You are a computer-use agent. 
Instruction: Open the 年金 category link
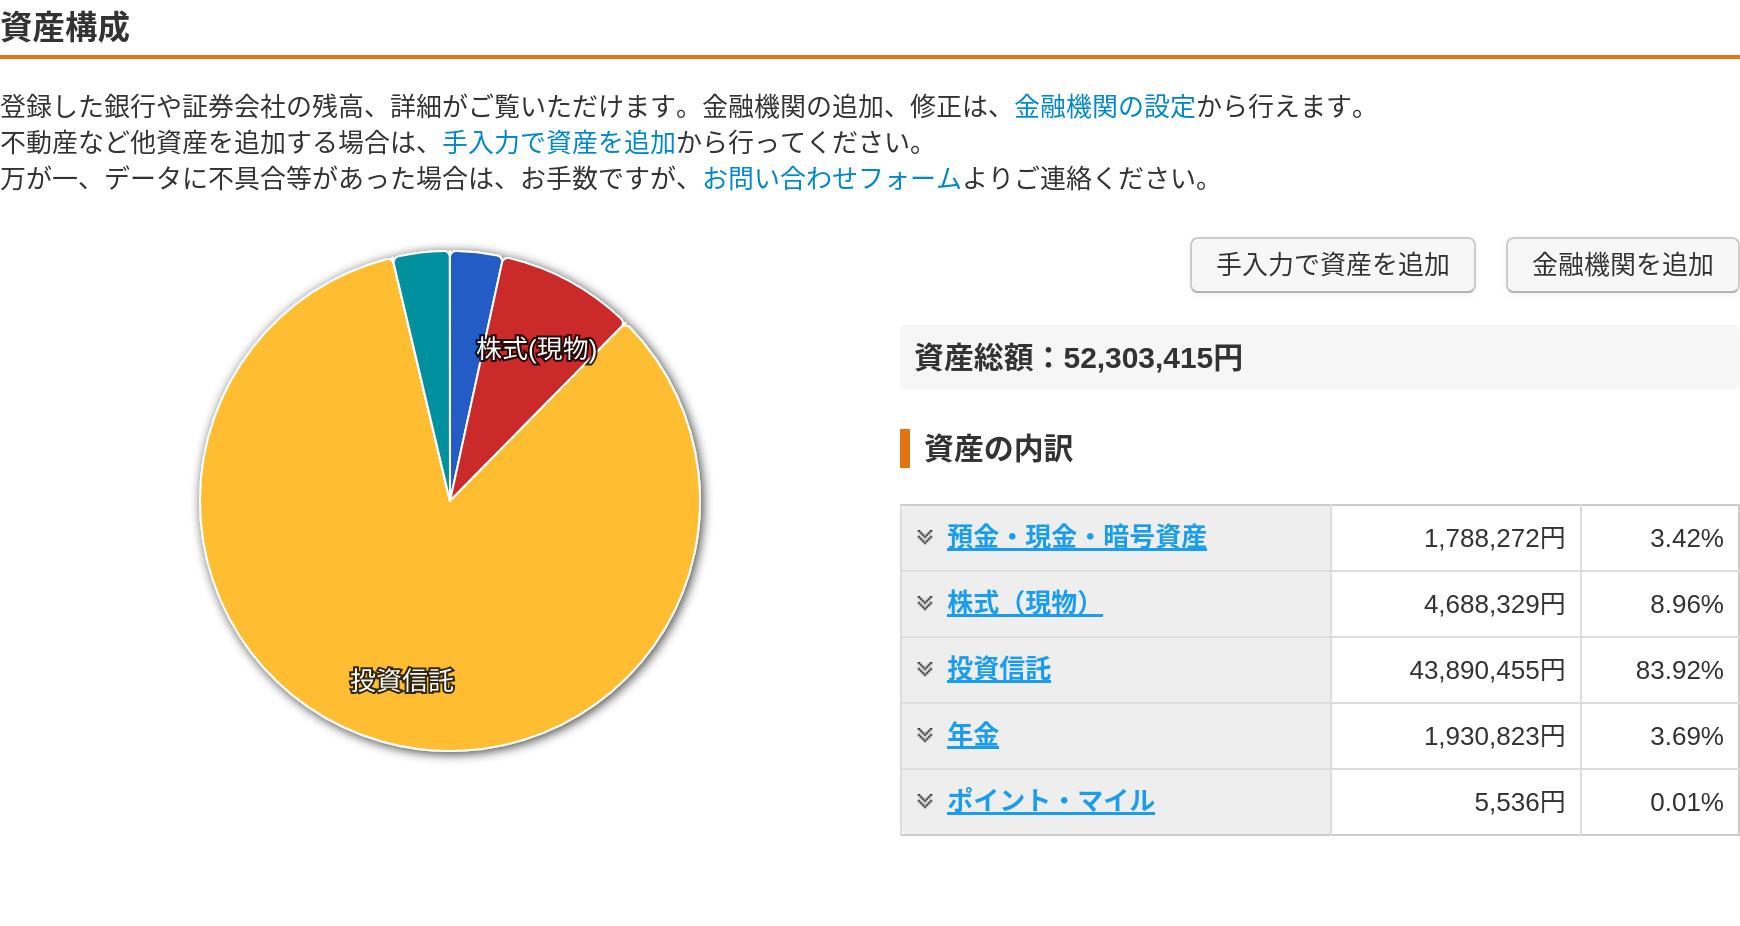click(972, 736)
